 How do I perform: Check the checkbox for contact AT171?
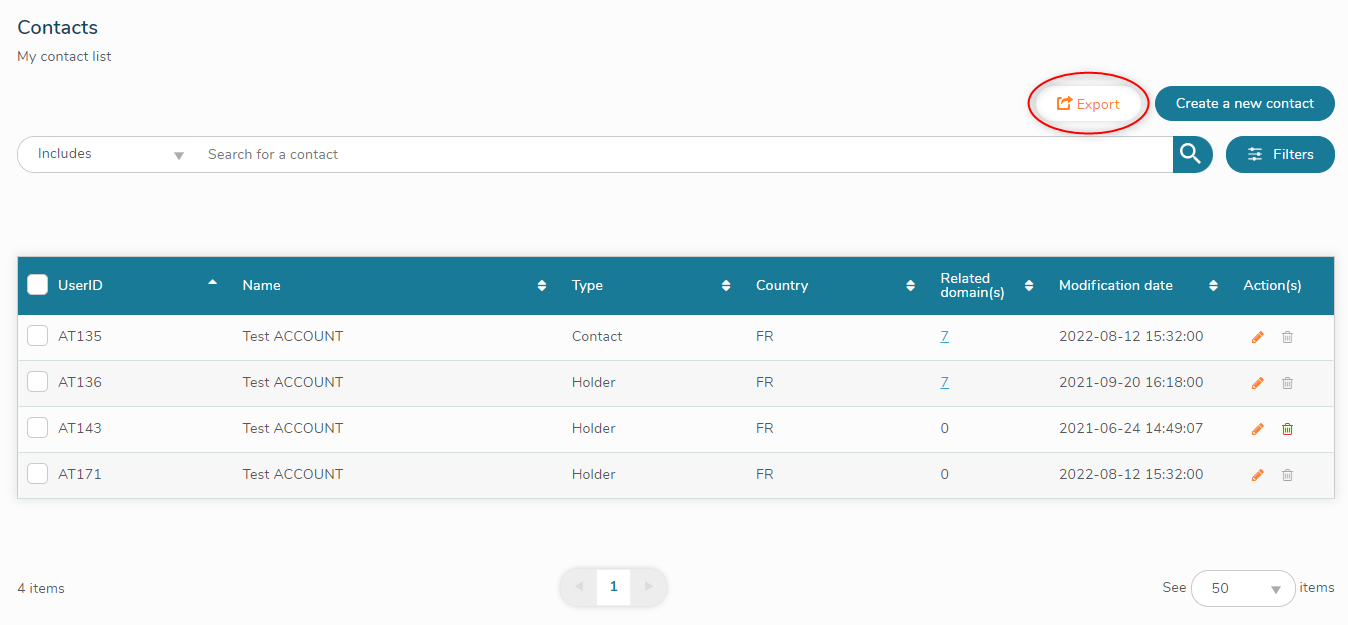[37, 474]
